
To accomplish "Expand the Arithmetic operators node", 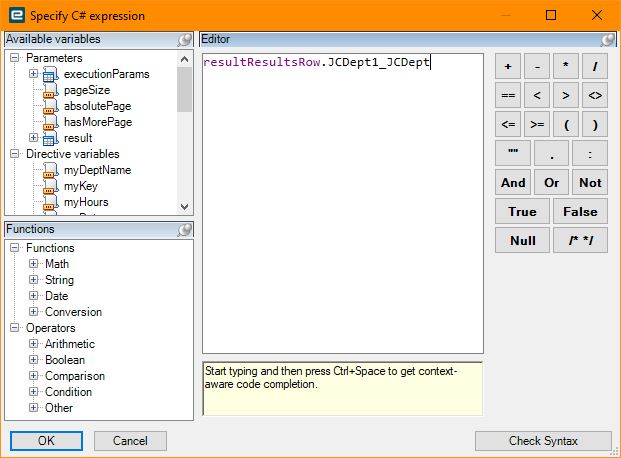I will click(x=34, y=344).
